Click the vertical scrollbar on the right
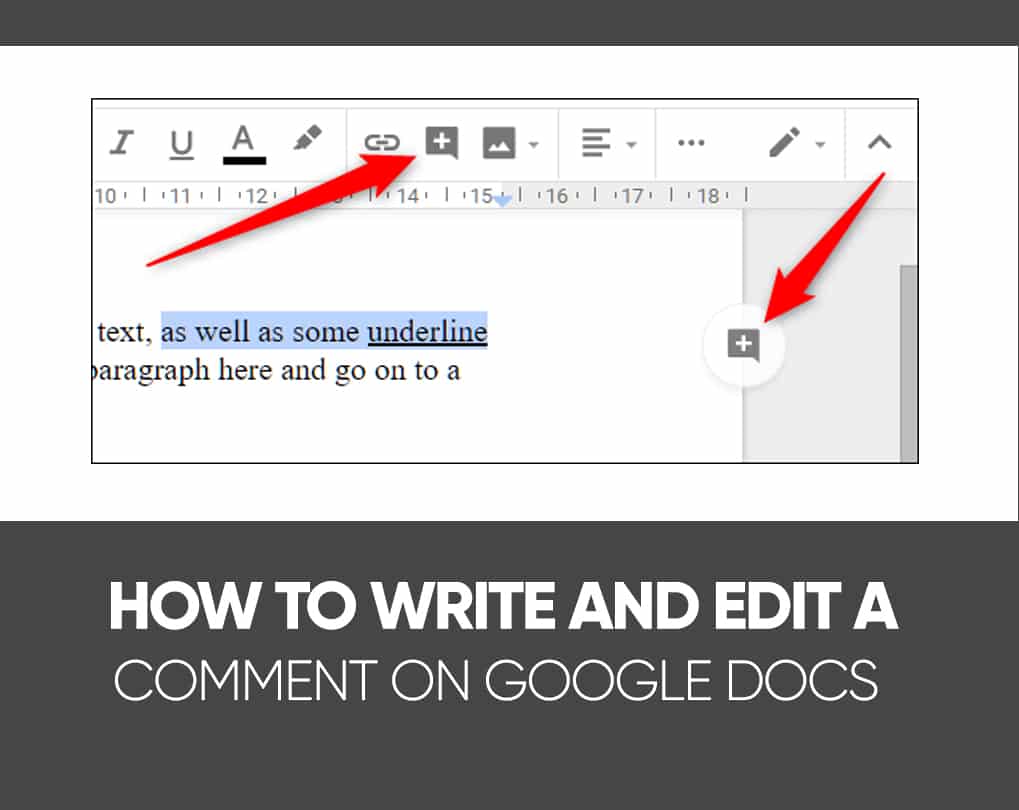The image size is (1019, 810). [909, 363]
